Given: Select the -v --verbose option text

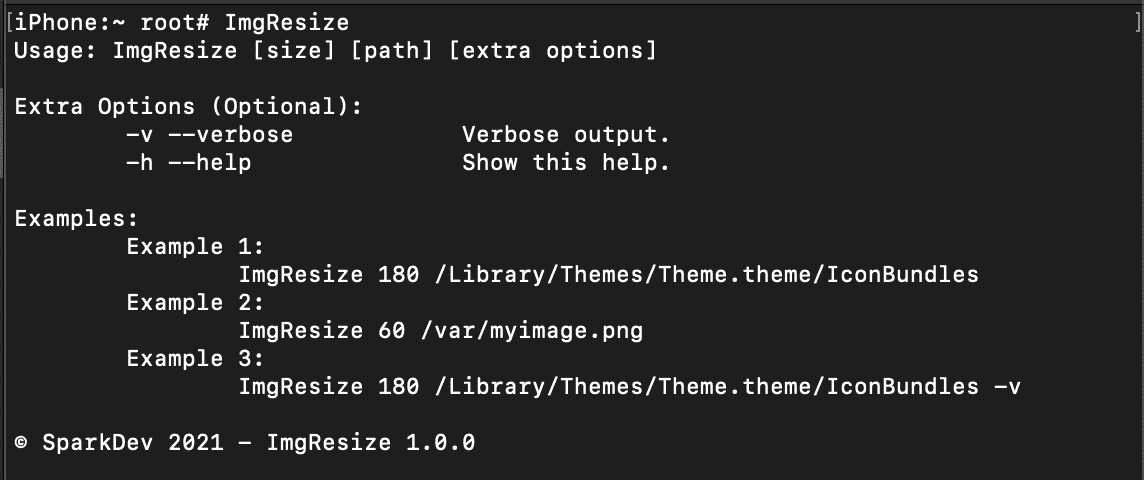Looking at the screenshot, I should coord(210,135).
